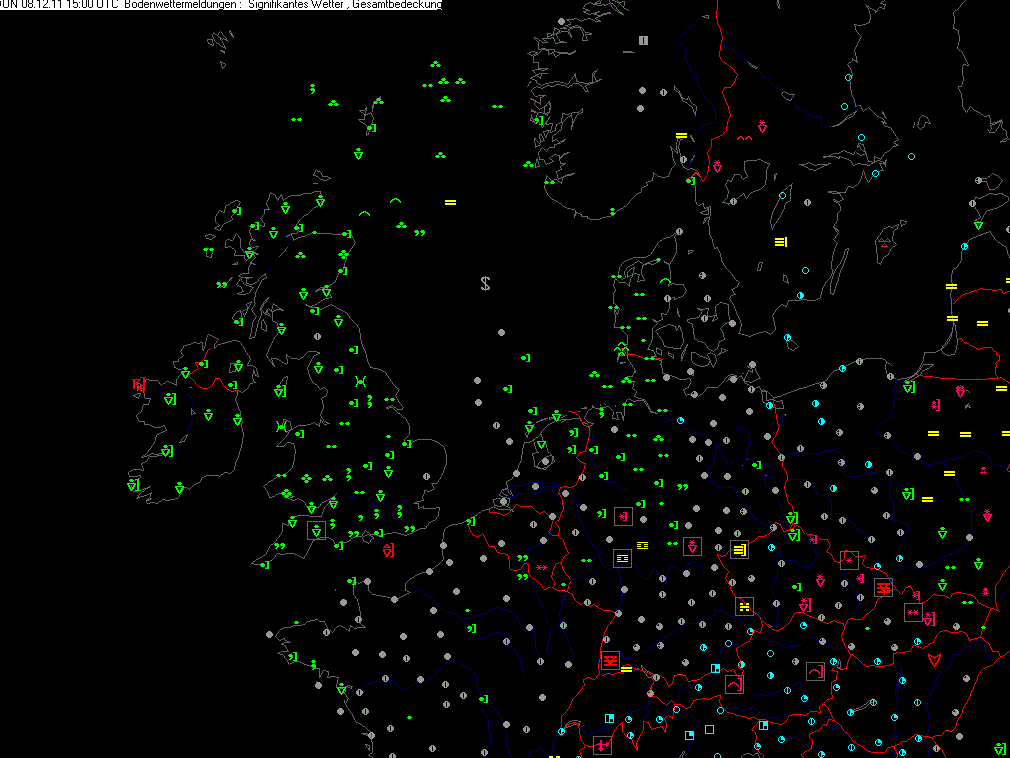Select the red weather symbol west of Ireland

click(x=139, y=384)
